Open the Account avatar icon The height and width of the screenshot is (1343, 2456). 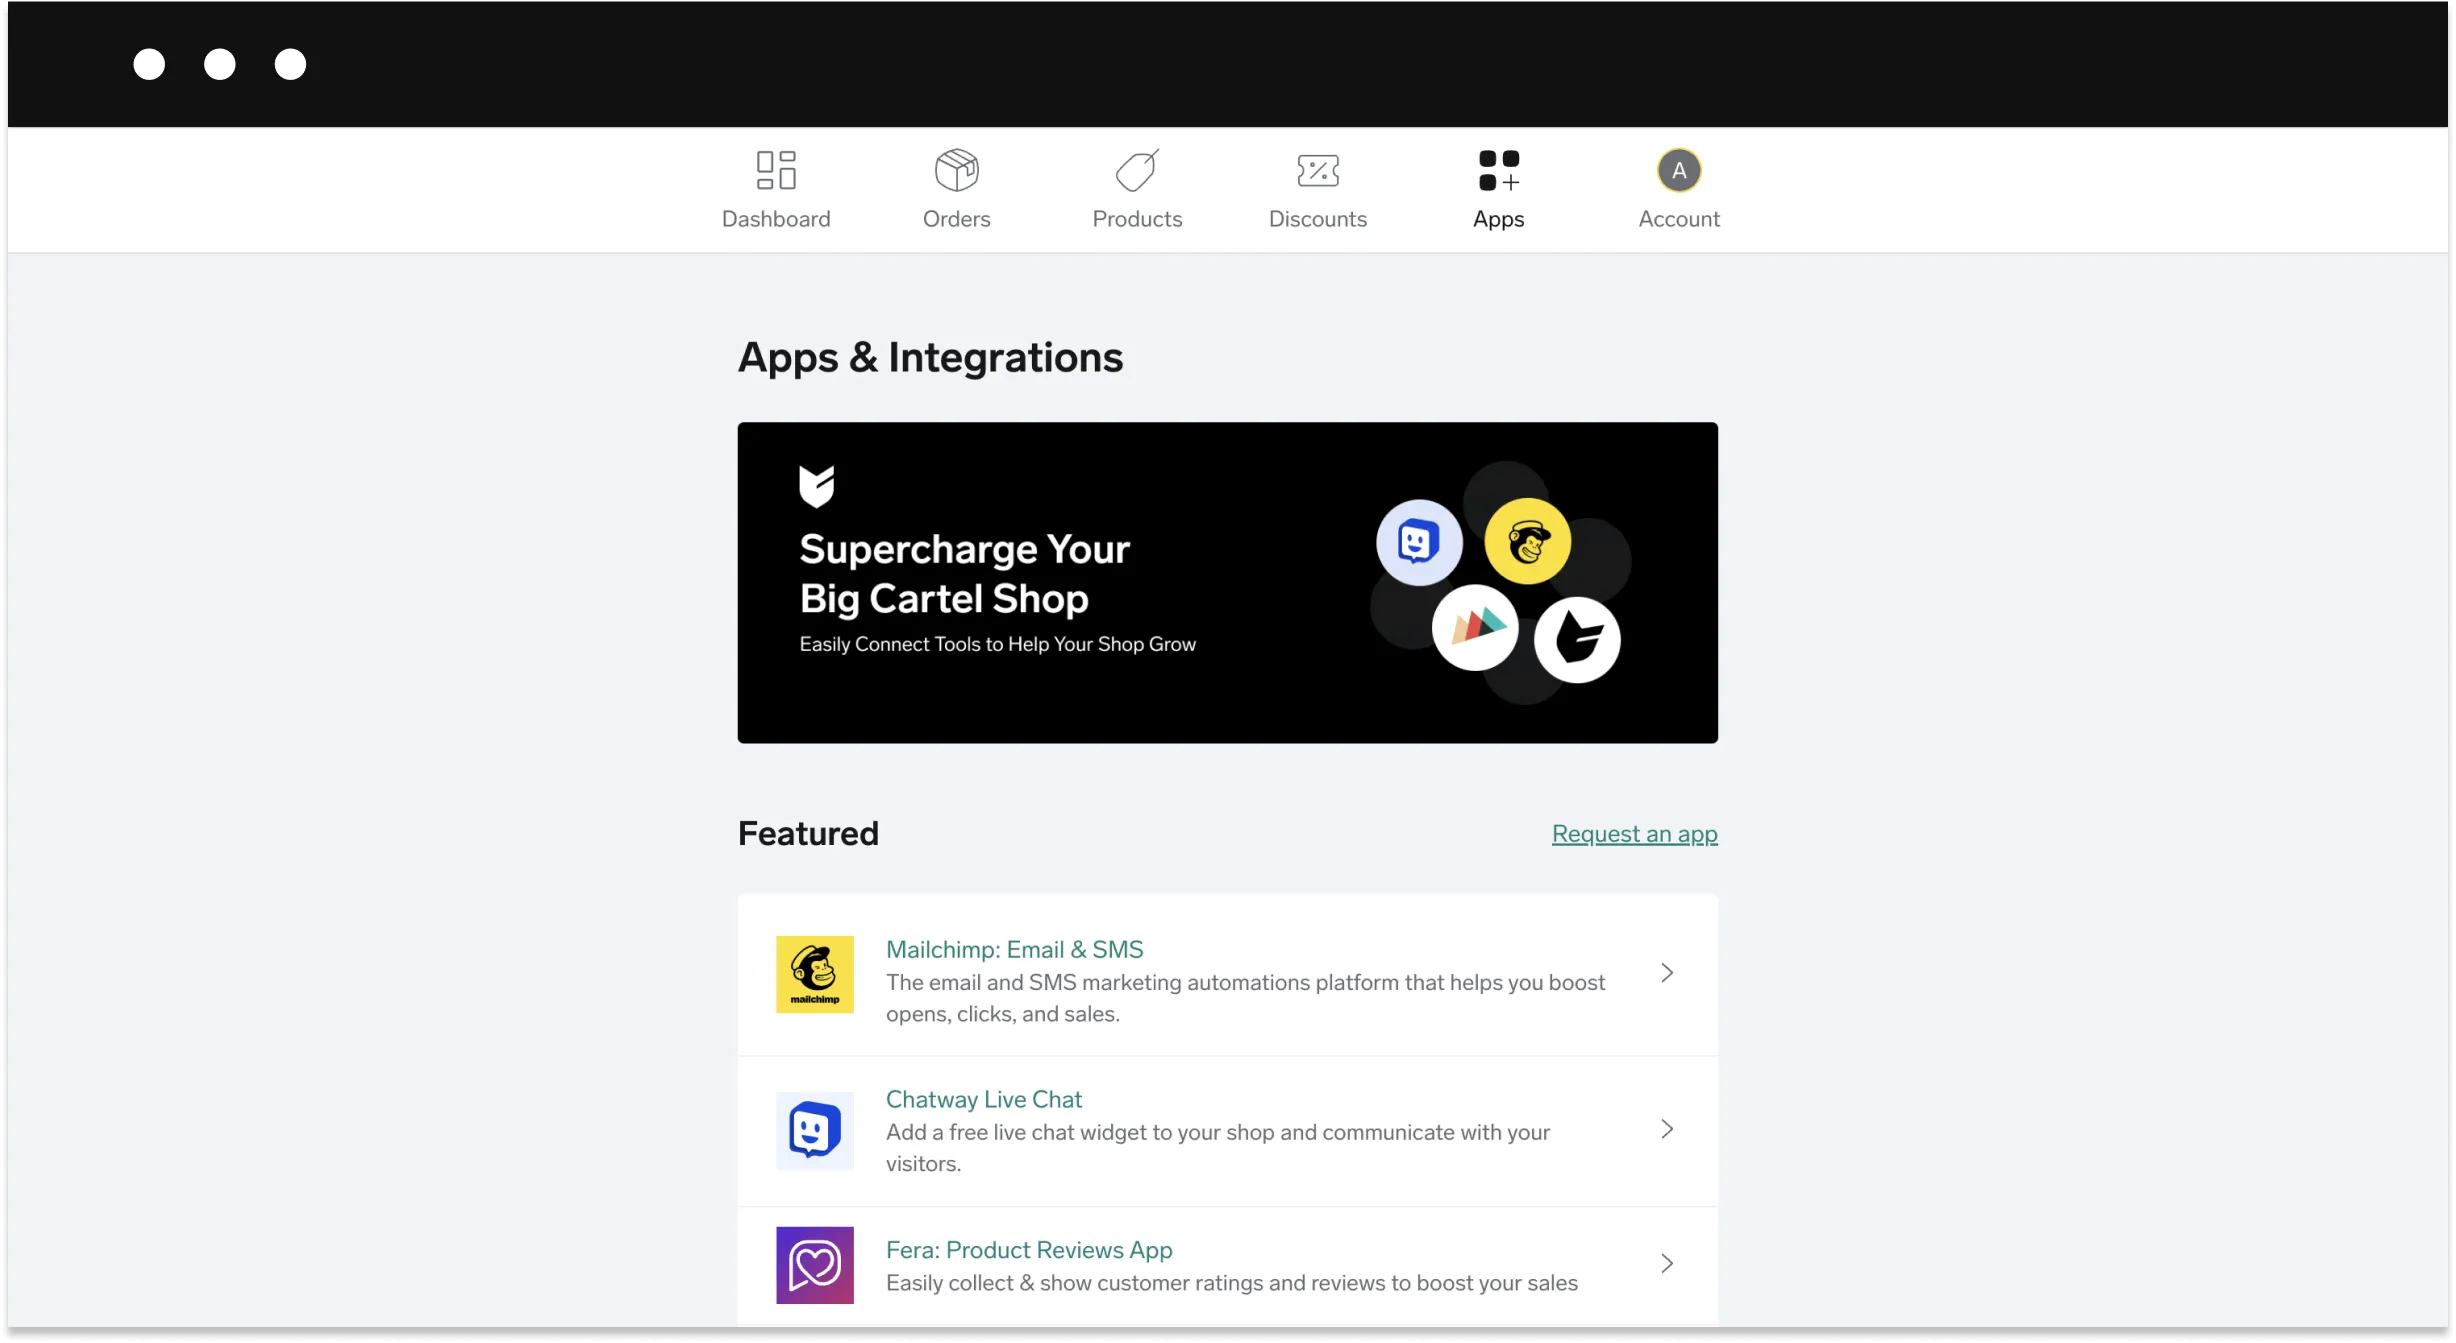coord(1679,170)
